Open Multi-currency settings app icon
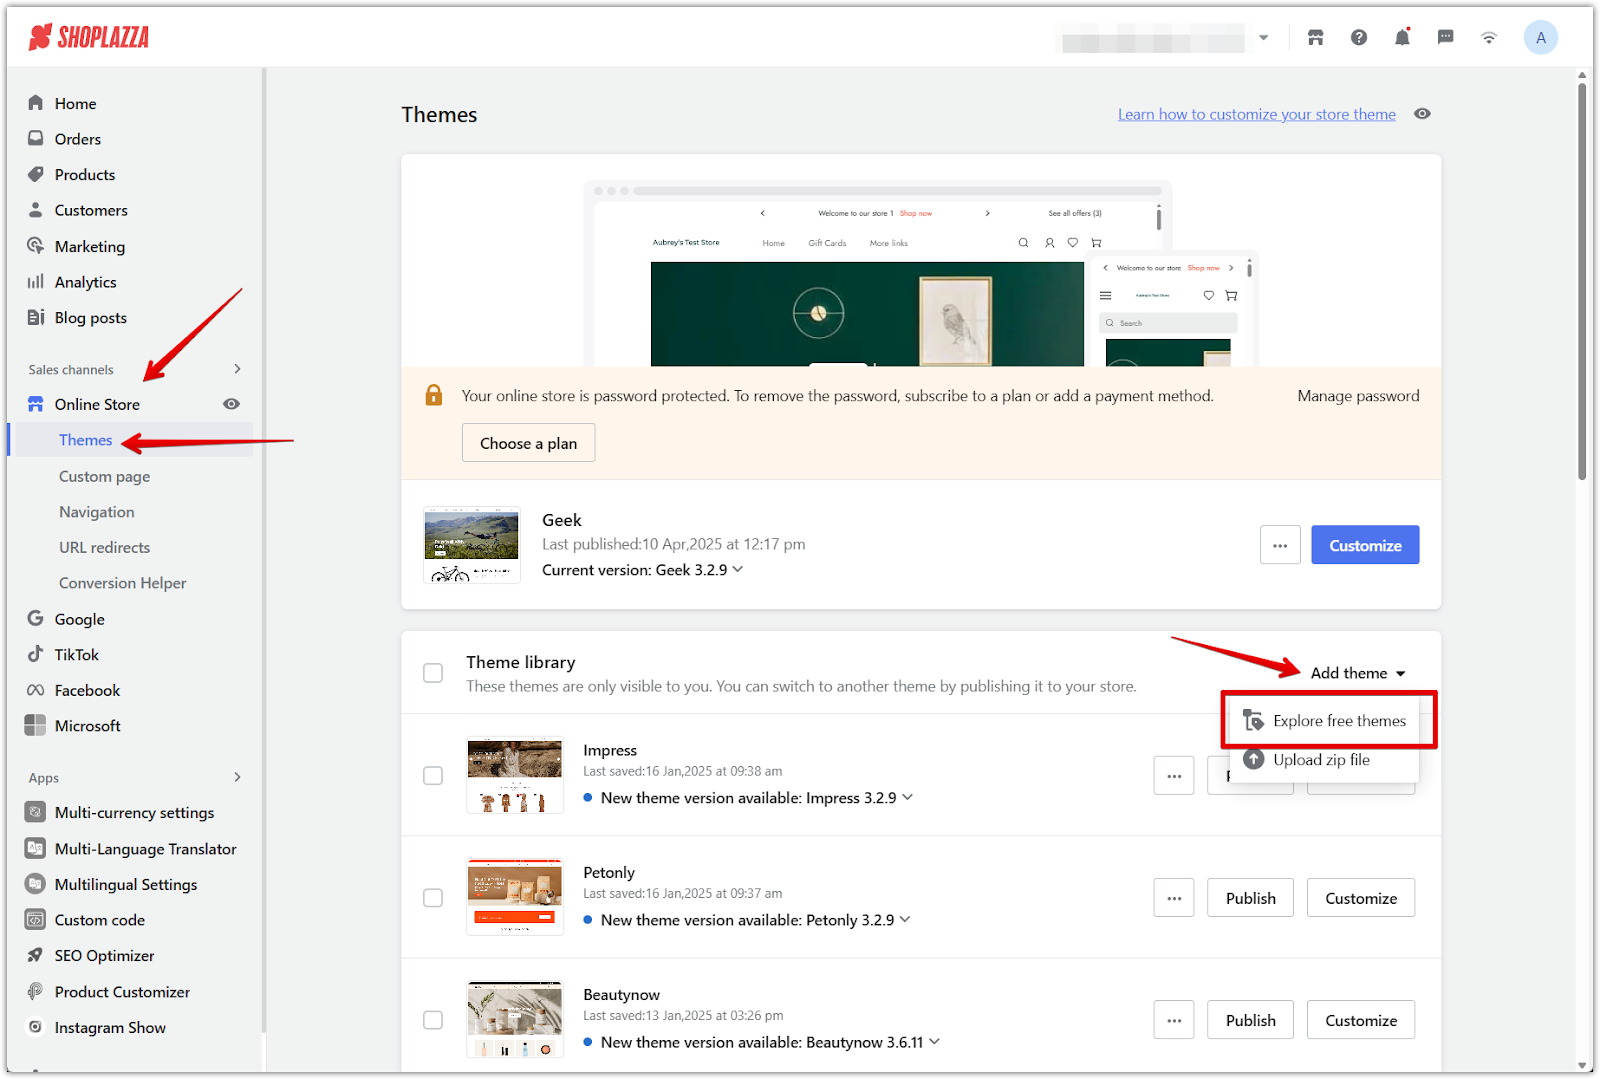 click(35, 812)
